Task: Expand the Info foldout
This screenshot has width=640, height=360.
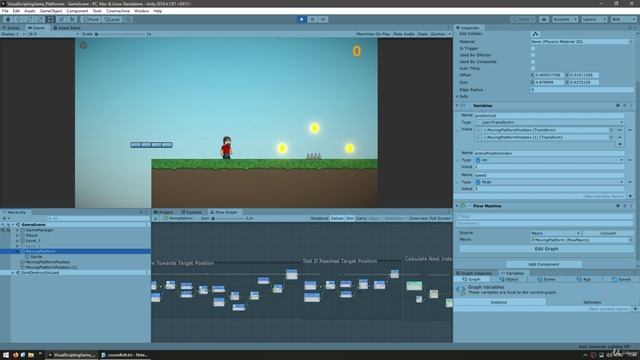Action: (x=457, y=97)
